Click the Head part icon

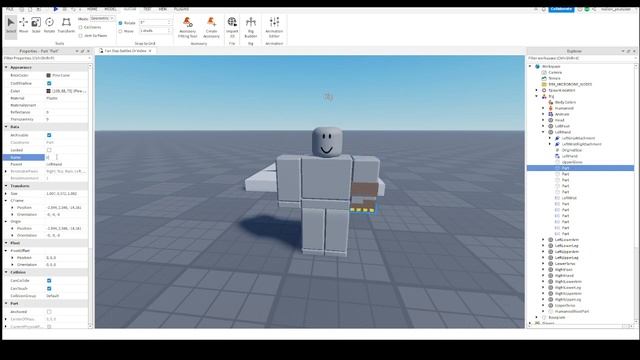pos(551,120)
